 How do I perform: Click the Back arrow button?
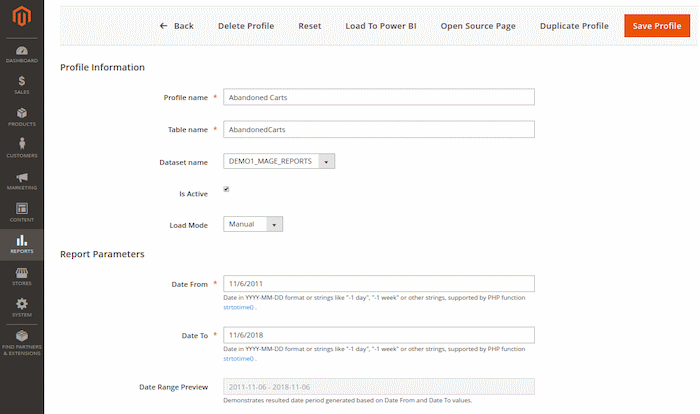(x=176, y=26)
